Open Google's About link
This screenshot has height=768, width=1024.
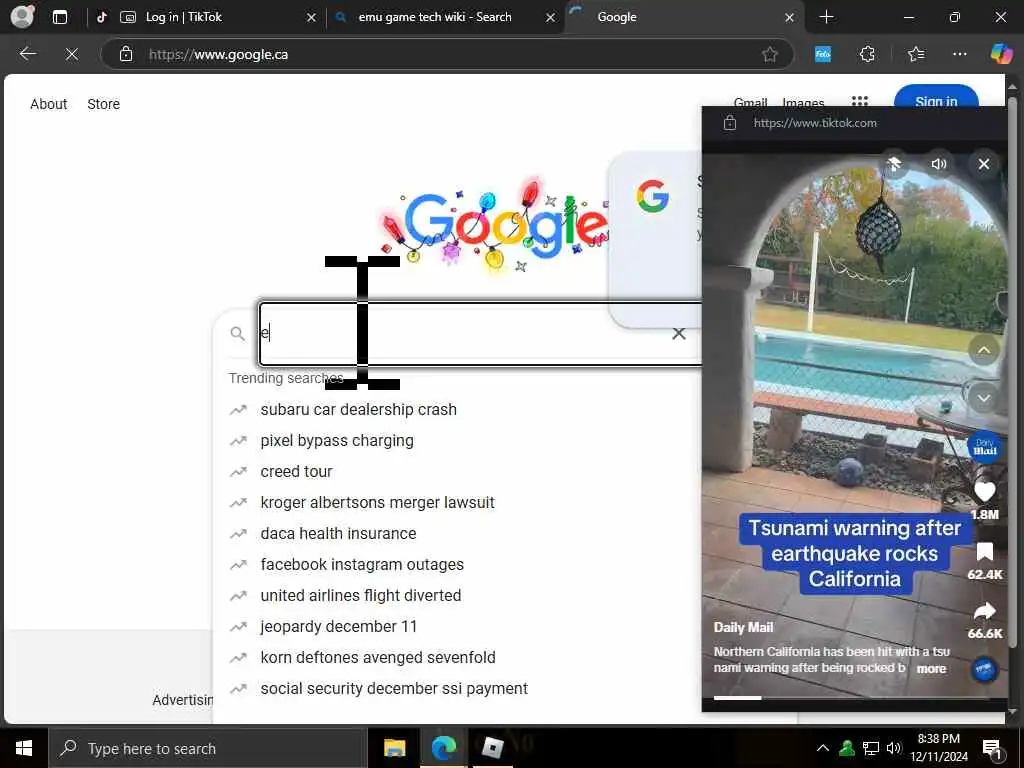(48, 104)
